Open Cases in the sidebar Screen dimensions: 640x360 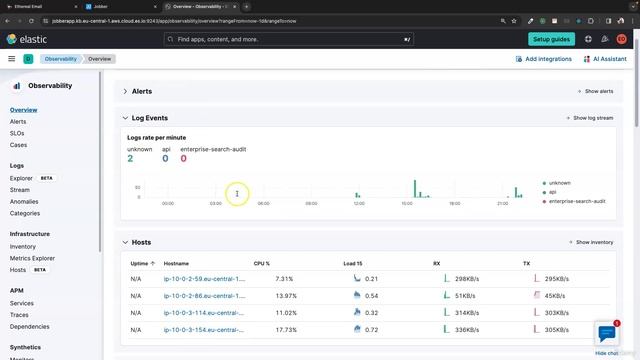click(x=18, y=145)
